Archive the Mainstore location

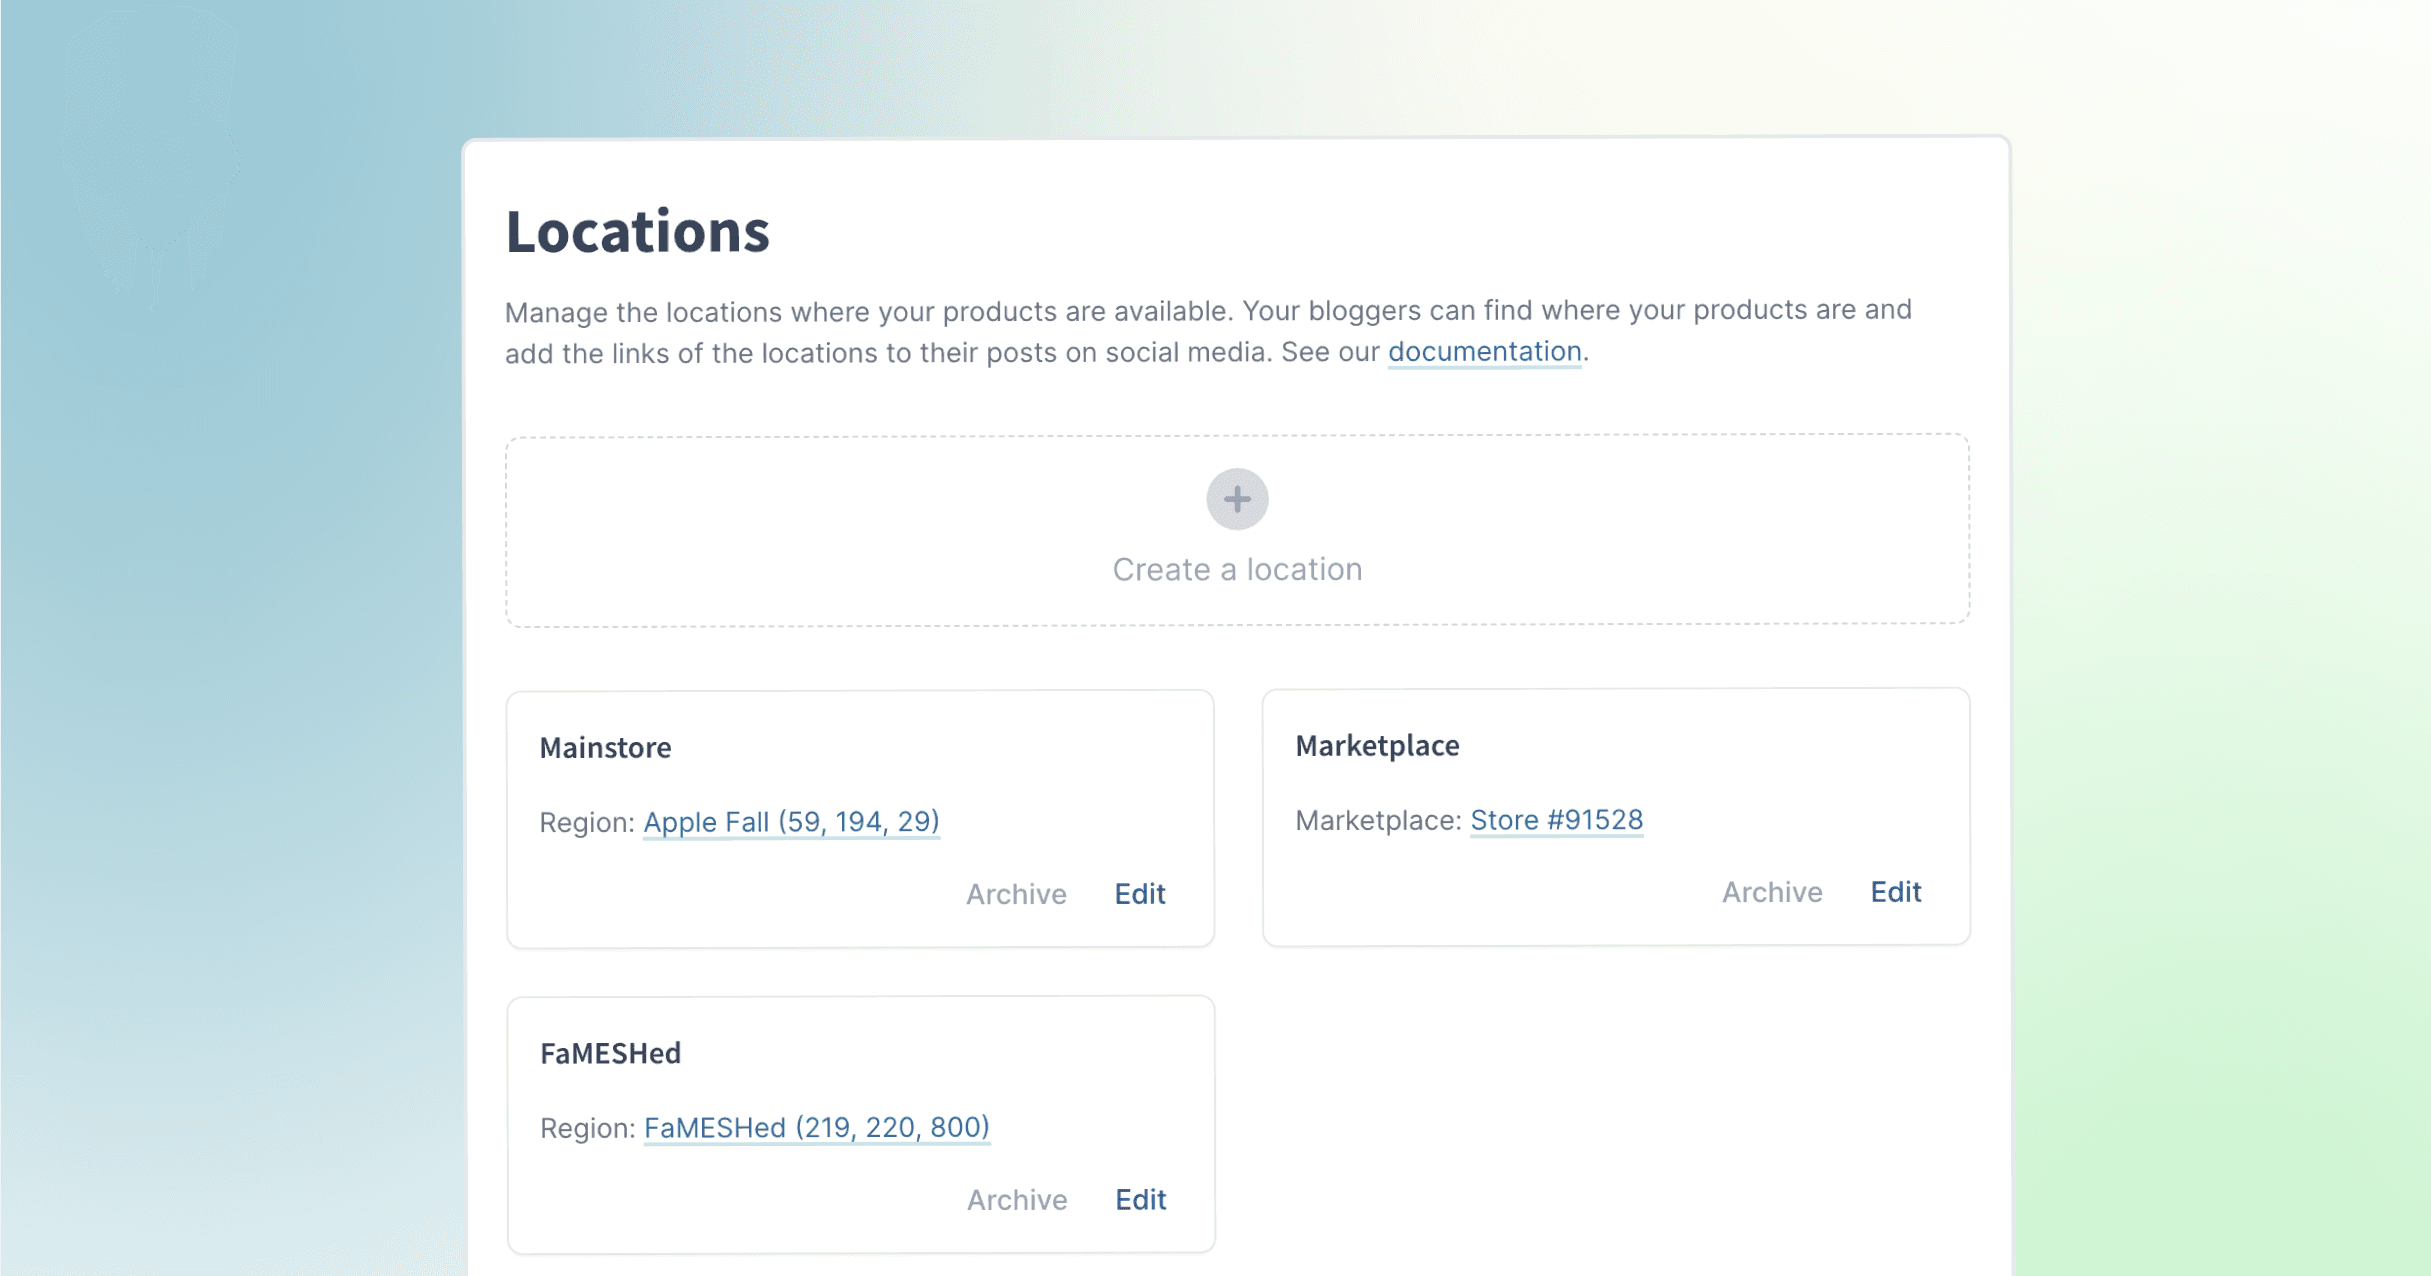[x=1016, y=894]
